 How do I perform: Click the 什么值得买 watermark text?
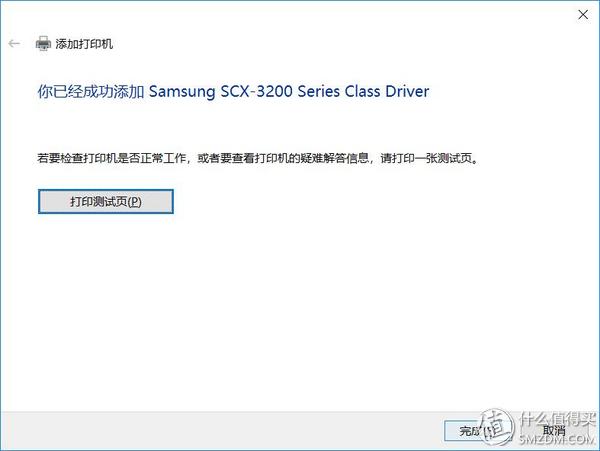click(558, 419)
